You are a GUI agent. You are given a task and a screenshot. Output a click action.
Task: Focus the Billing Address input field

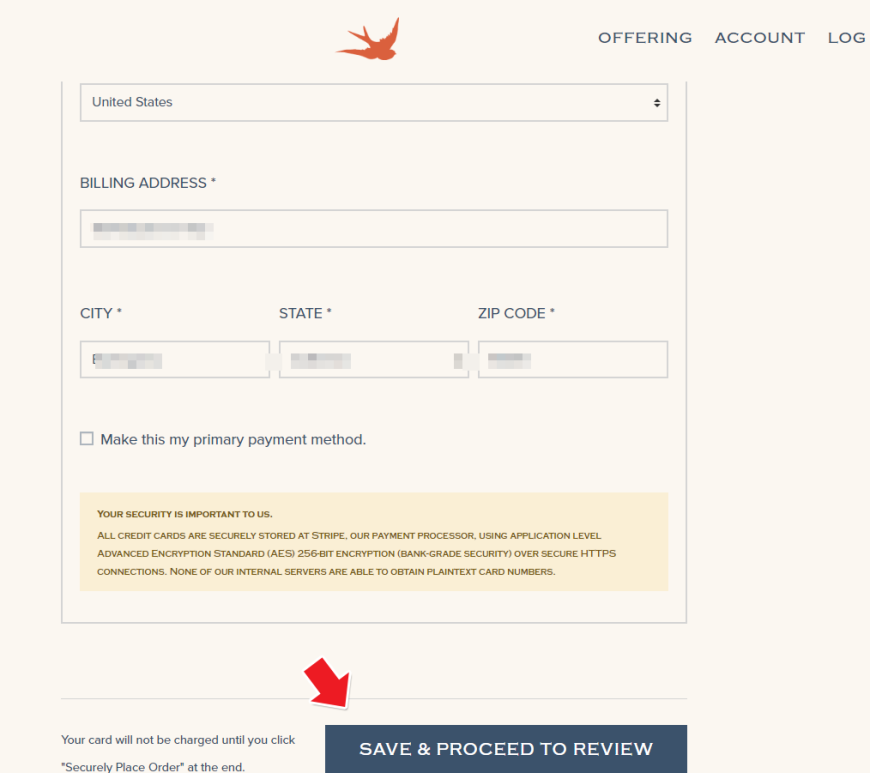coord(374,229)
